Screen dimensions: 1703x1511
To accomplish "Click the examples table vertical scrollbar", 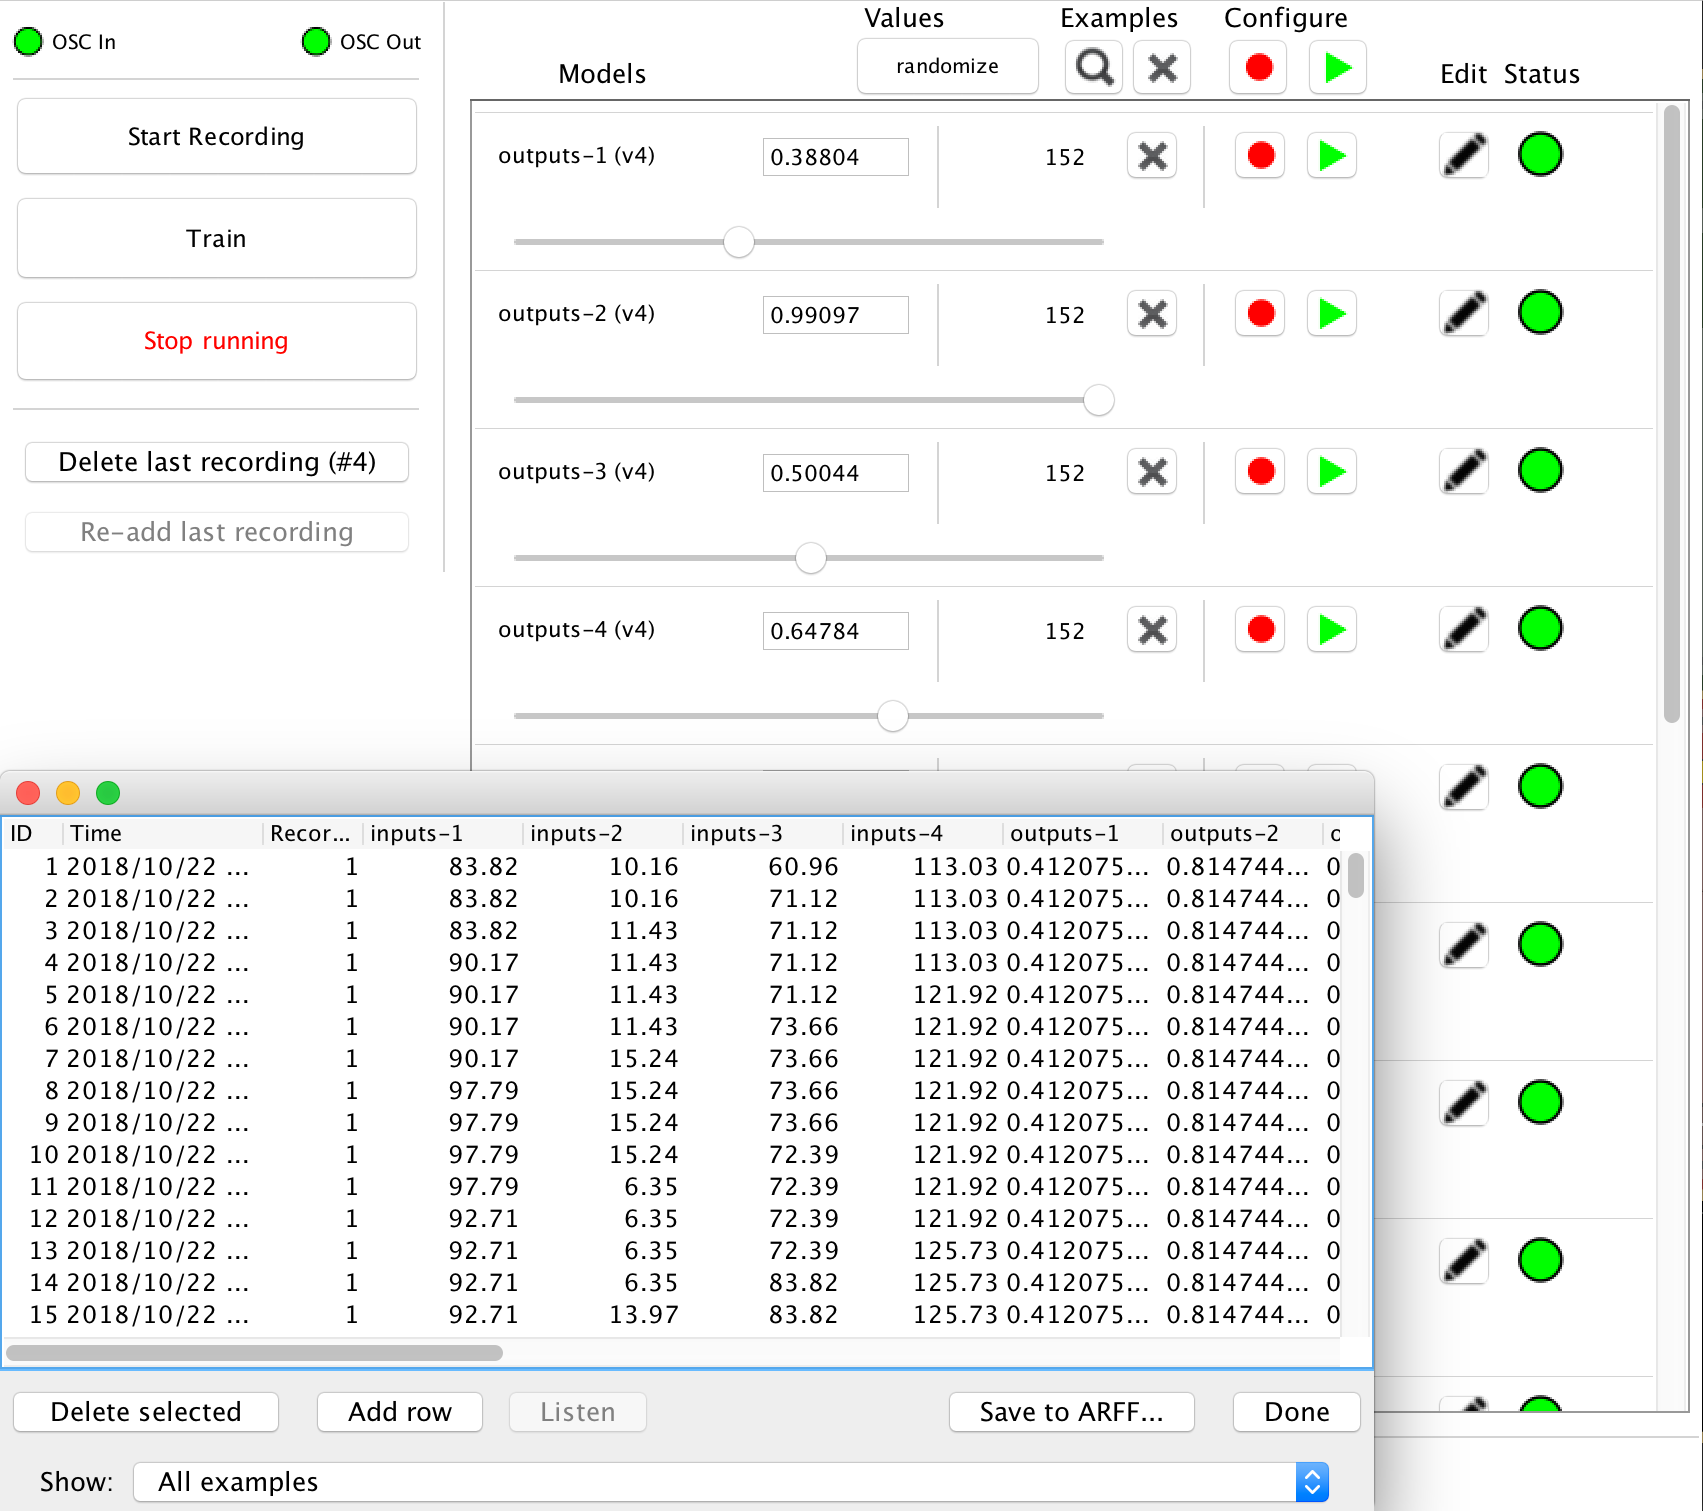I will (1356, 875).
